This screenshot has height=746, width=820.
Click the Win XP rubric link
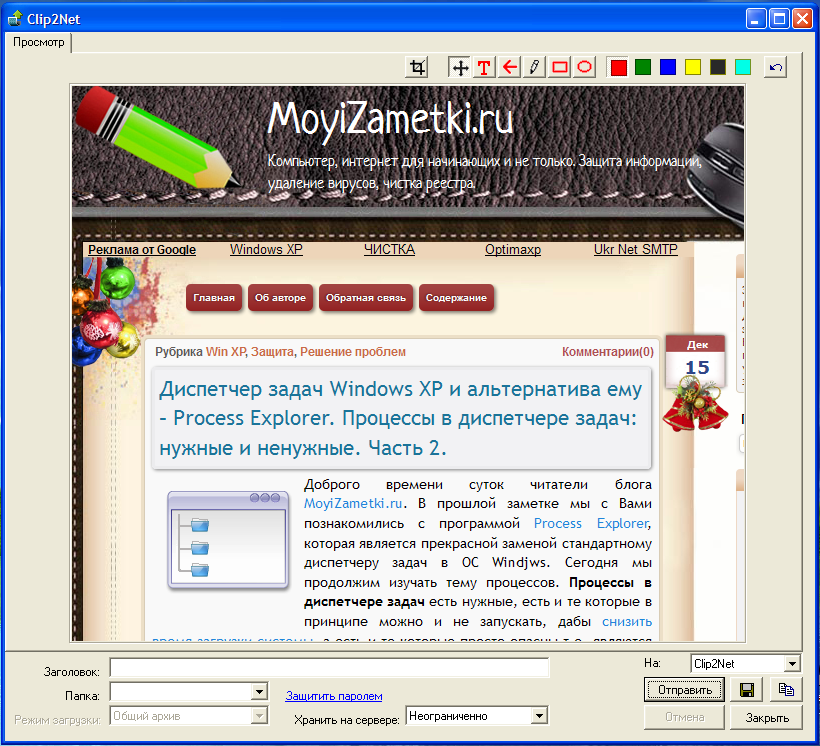[225, 352]
